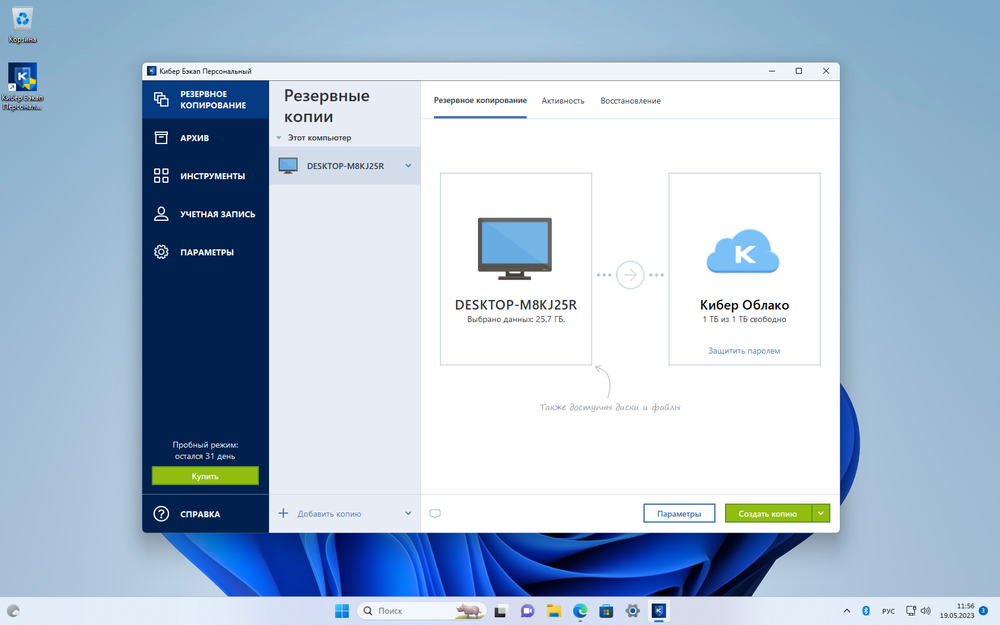
Task: Open the Settings (Параметры) gear icon in the sidebar
Action: tap(161, 252)
